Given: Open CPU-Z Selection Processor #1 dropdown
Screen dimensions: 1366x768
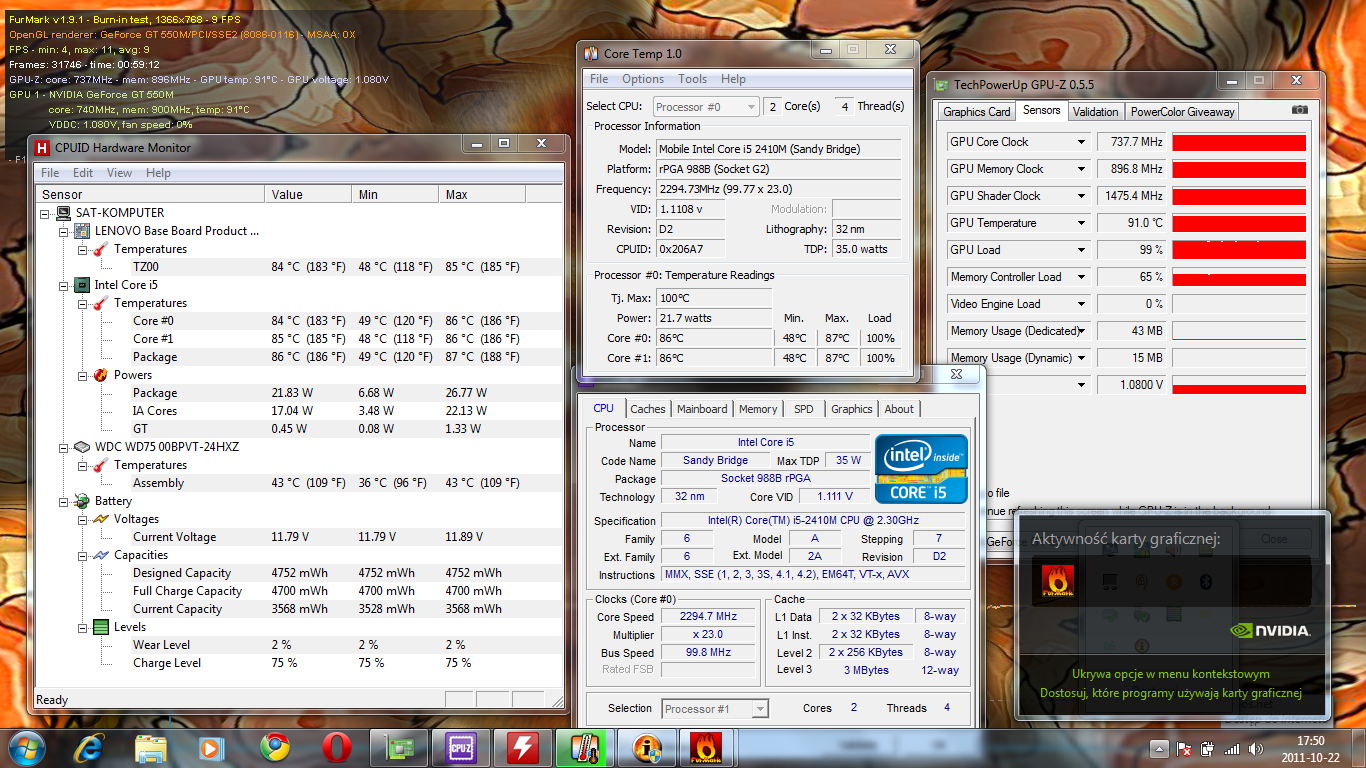Looking at the screenshot, I should pos(715,709).
